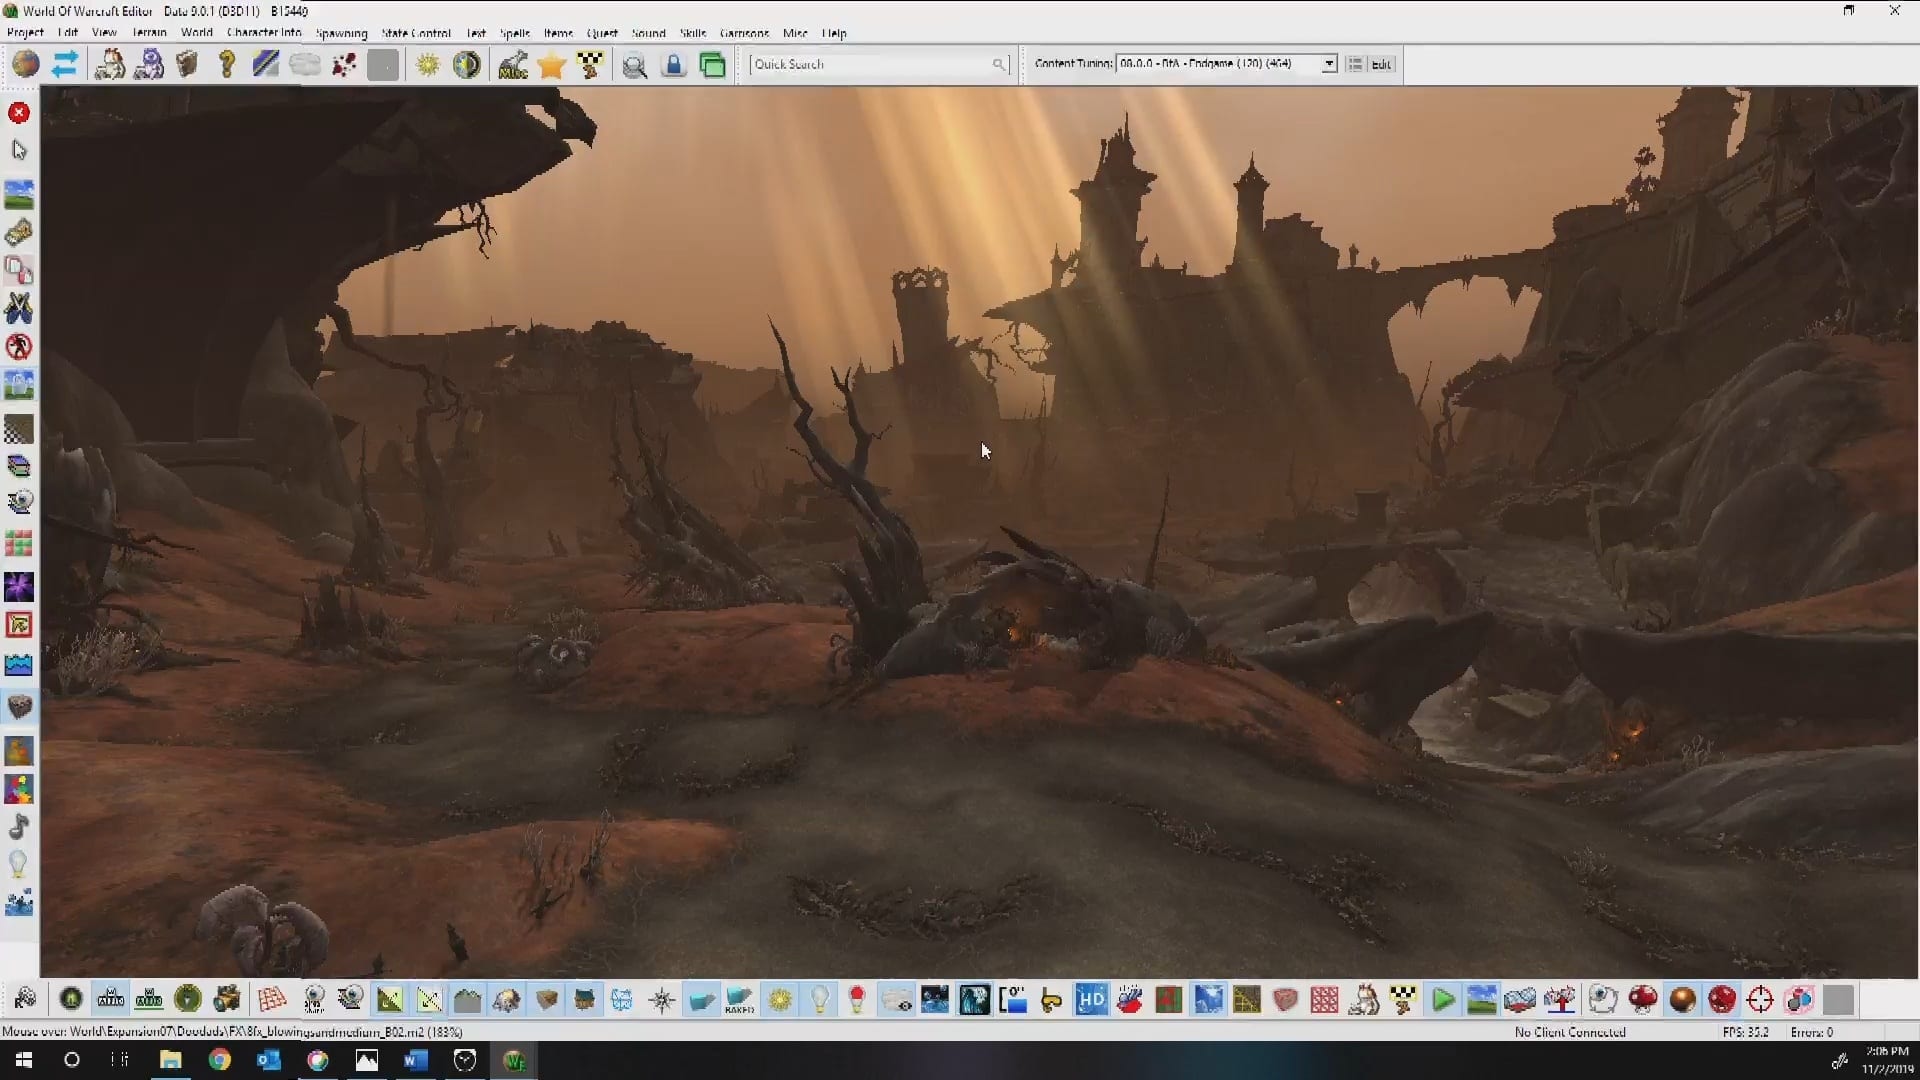Click the Edit button beside Content Tuning
This screenshot has width=1920, height=1080.
click(1381, 64)
